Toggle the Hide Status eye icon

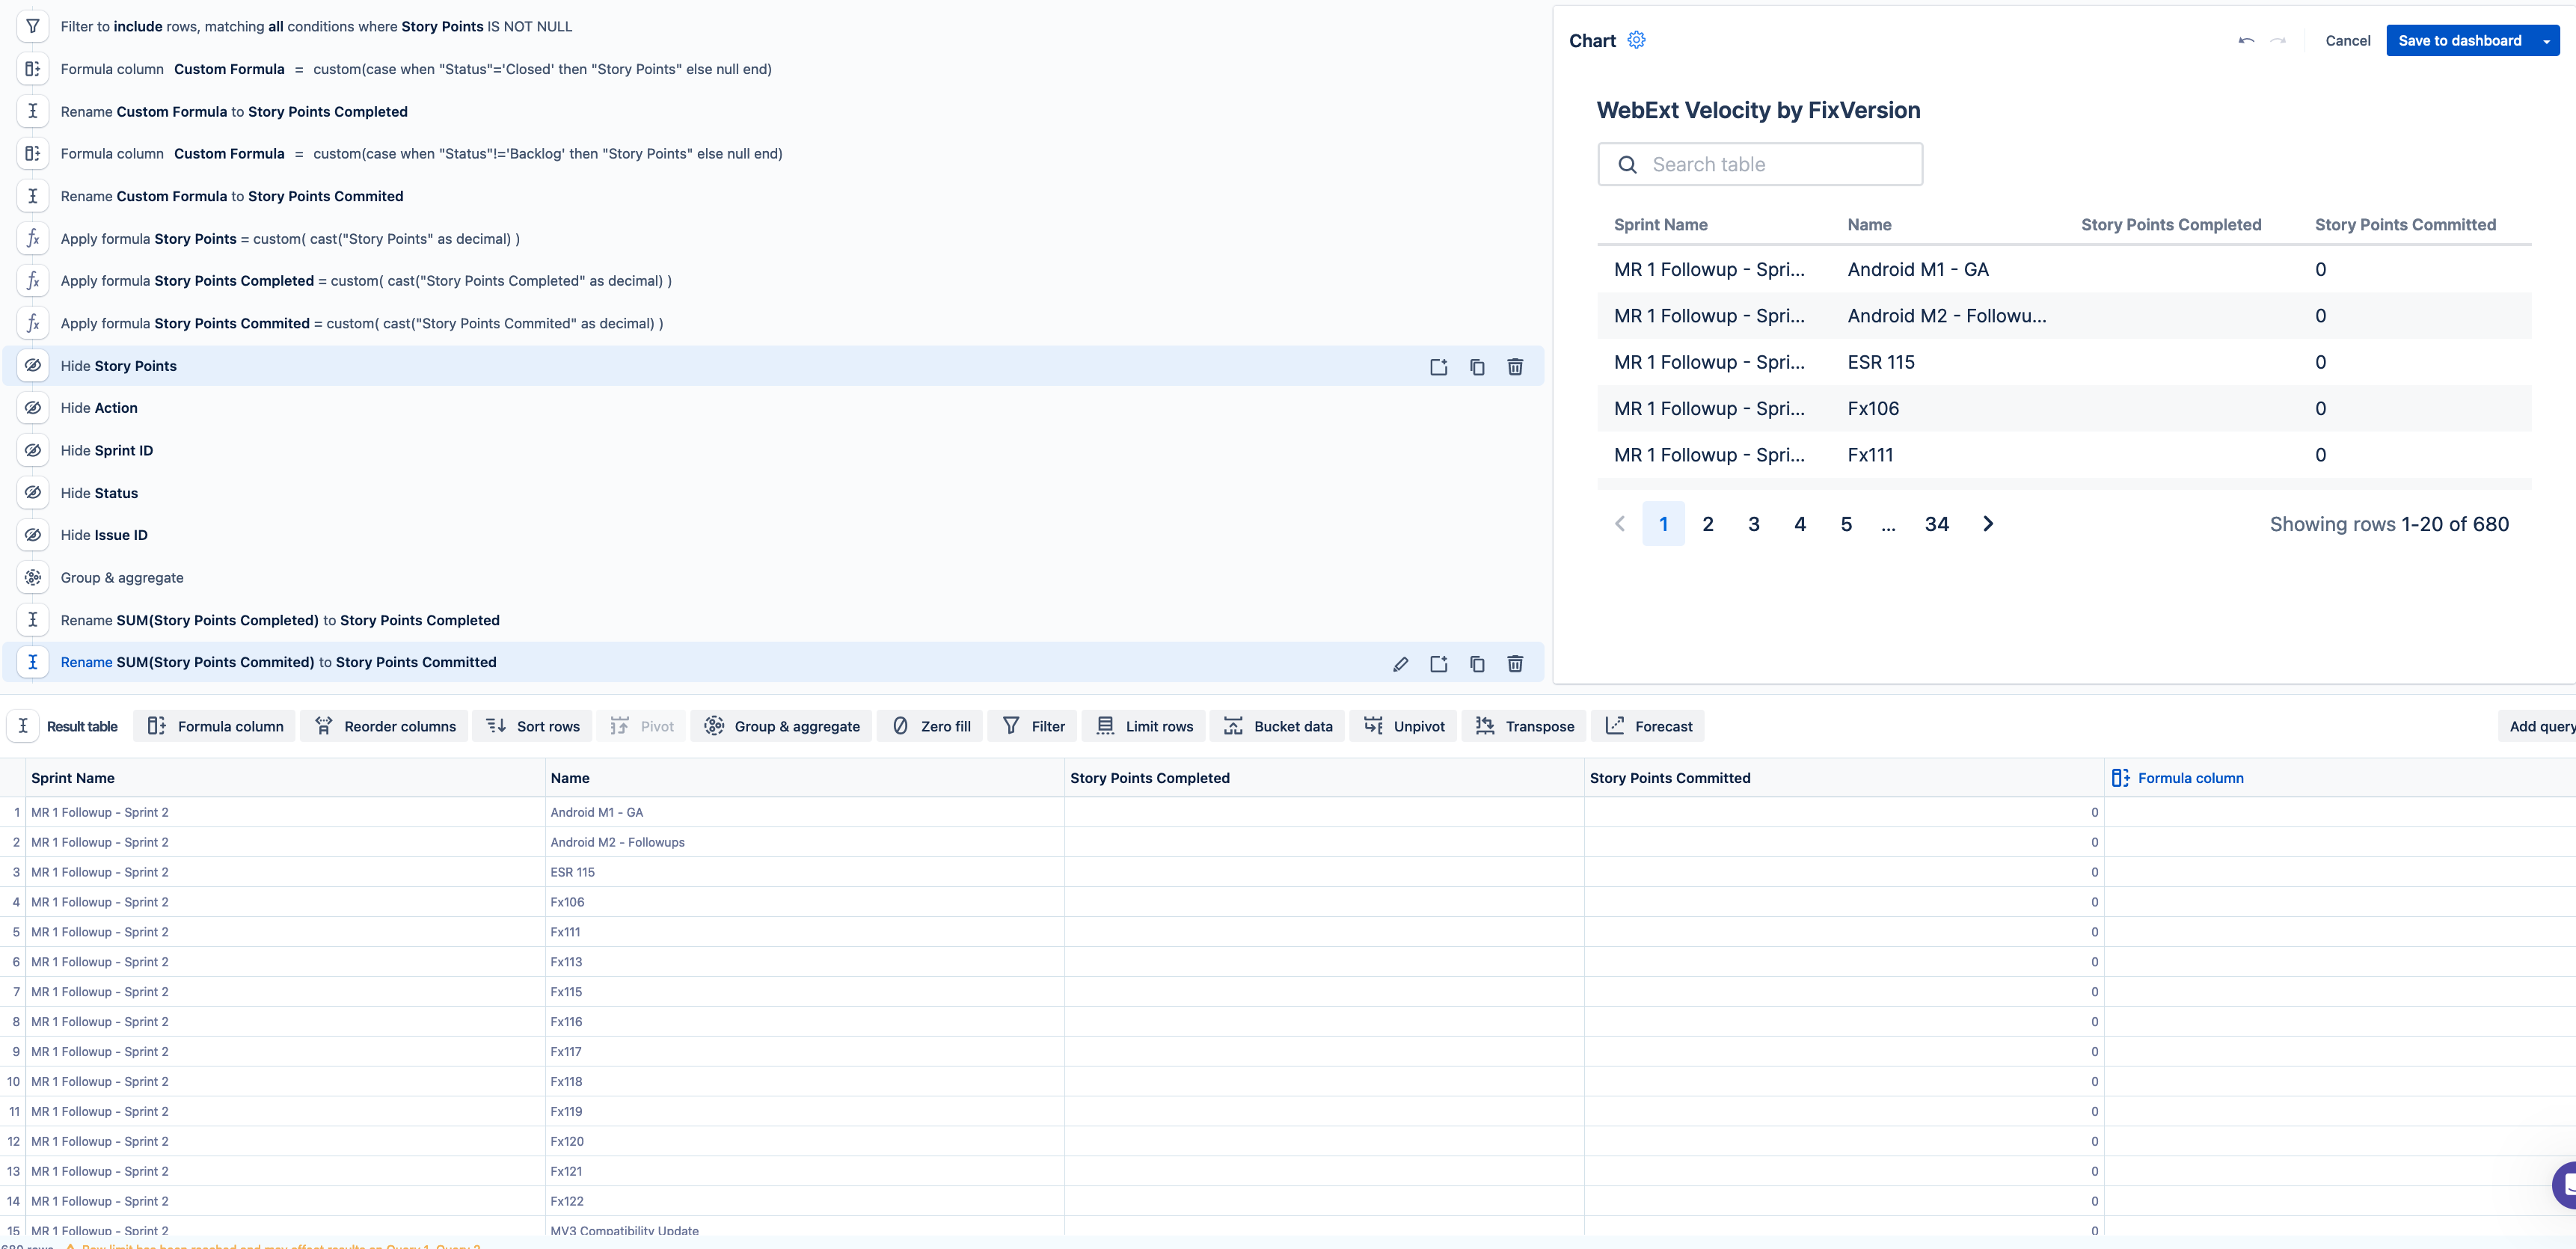[x=33, y=493]
